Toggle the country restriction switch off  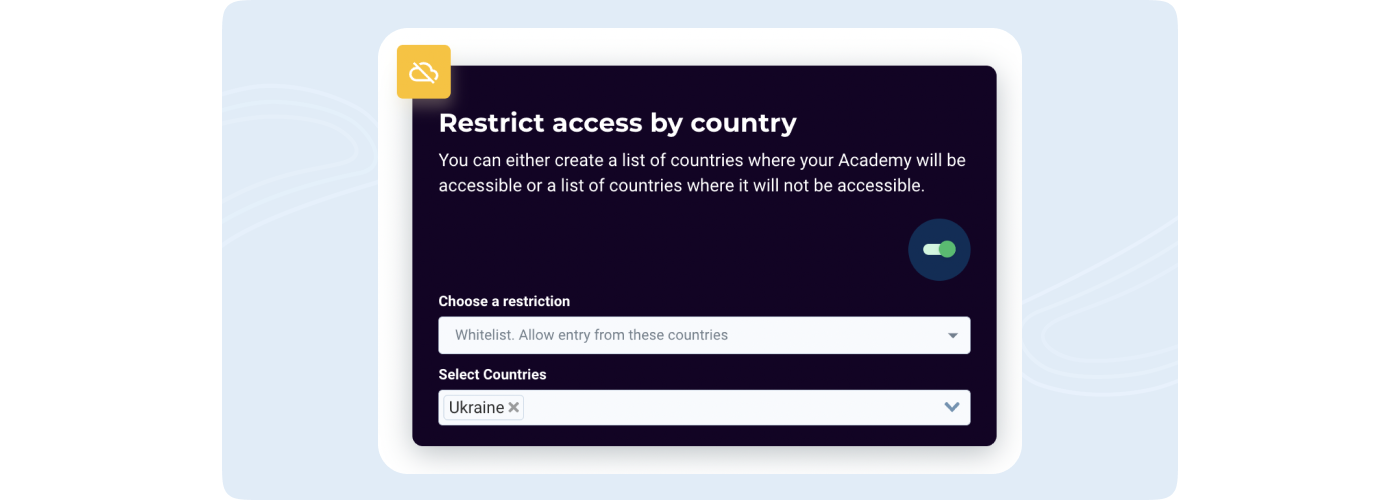(x=939, y=249)
